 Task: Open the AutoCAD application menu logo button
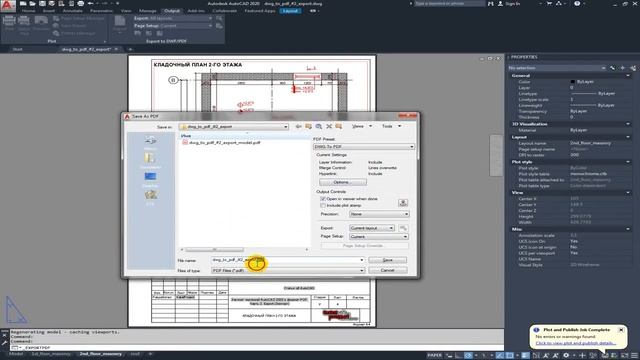[x=7, y=5]
